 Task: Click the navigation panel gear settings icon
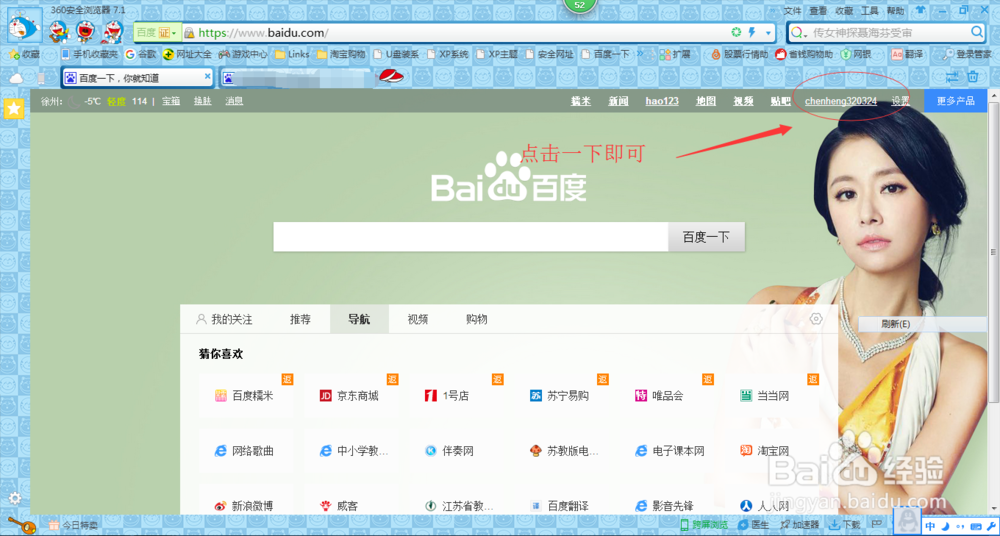[x=816, y=318]
